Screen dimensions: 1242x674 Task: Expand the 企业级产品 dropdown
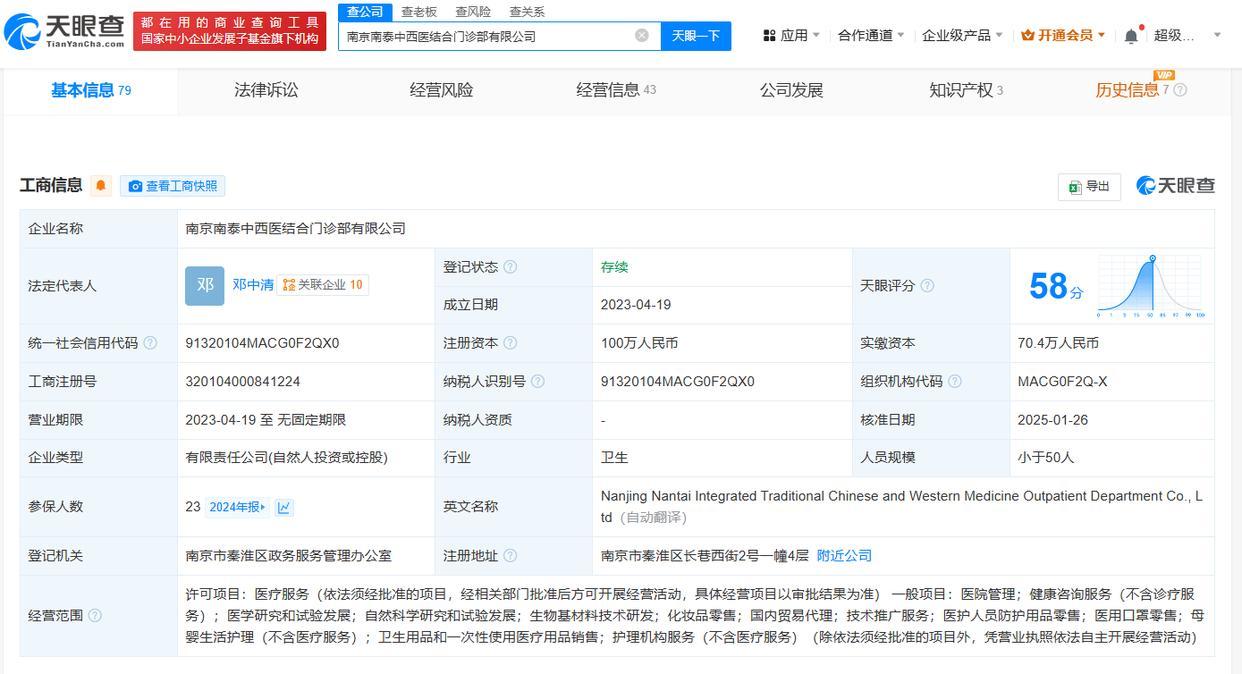(x=962, y=35)
